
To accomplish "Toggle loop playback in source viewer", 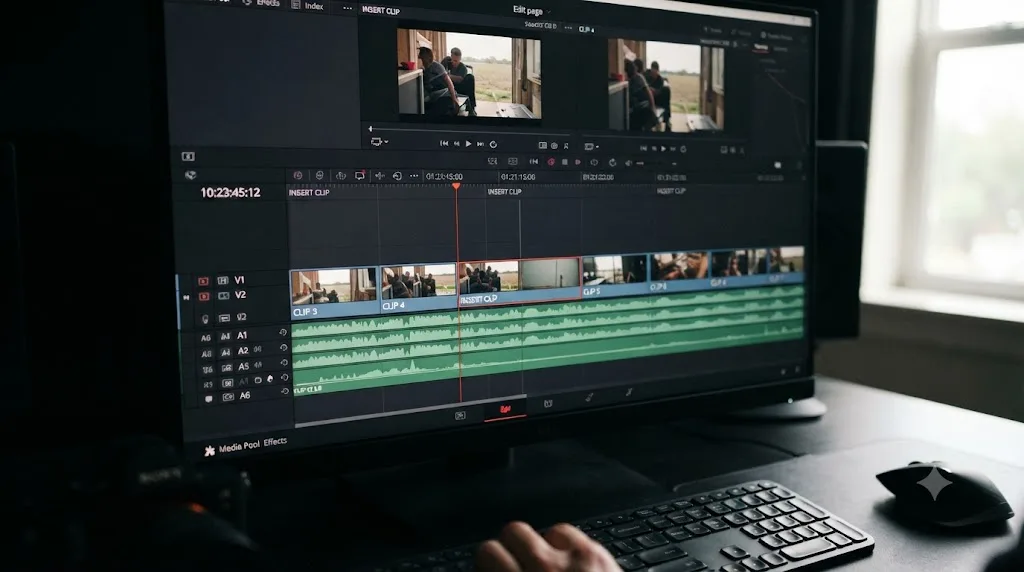I will pos(493,144).
